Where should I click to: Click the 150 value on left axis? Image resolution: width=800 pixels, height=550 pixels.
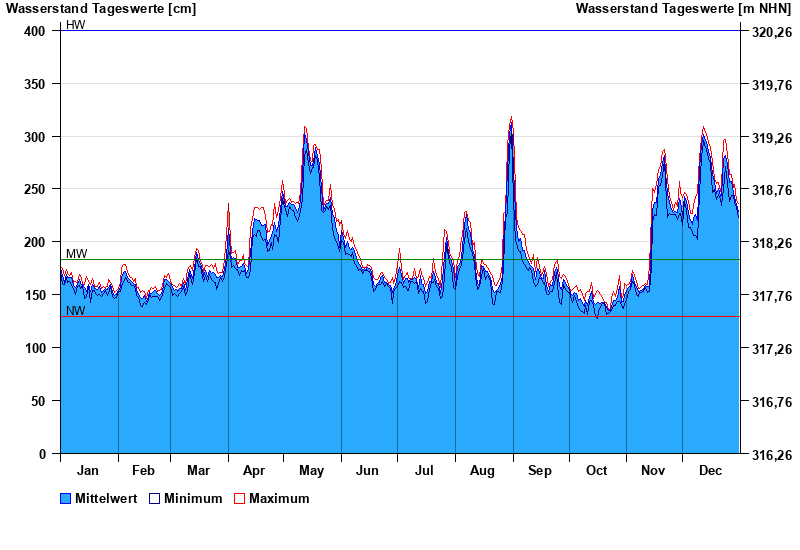[x=35, y=295]
